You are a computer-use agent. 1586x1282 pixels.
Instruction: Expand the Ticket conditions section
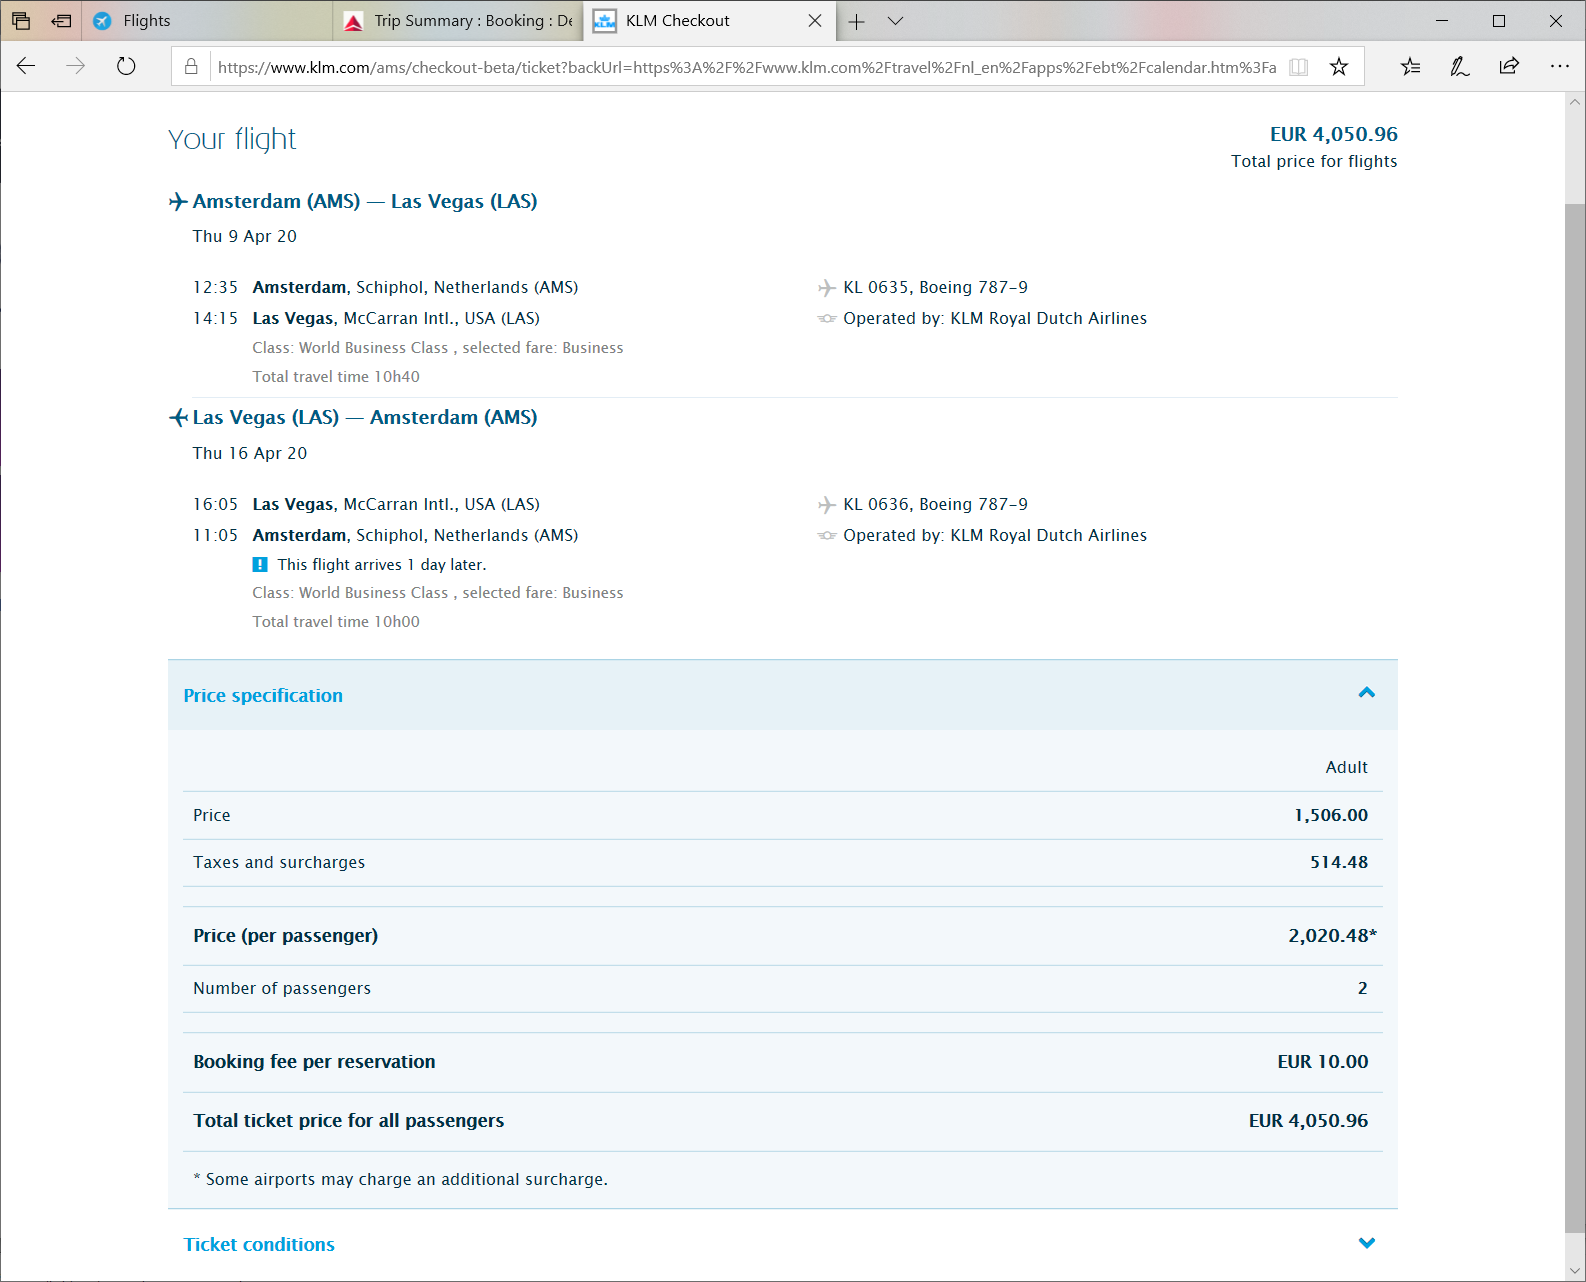[1366, 1243]
